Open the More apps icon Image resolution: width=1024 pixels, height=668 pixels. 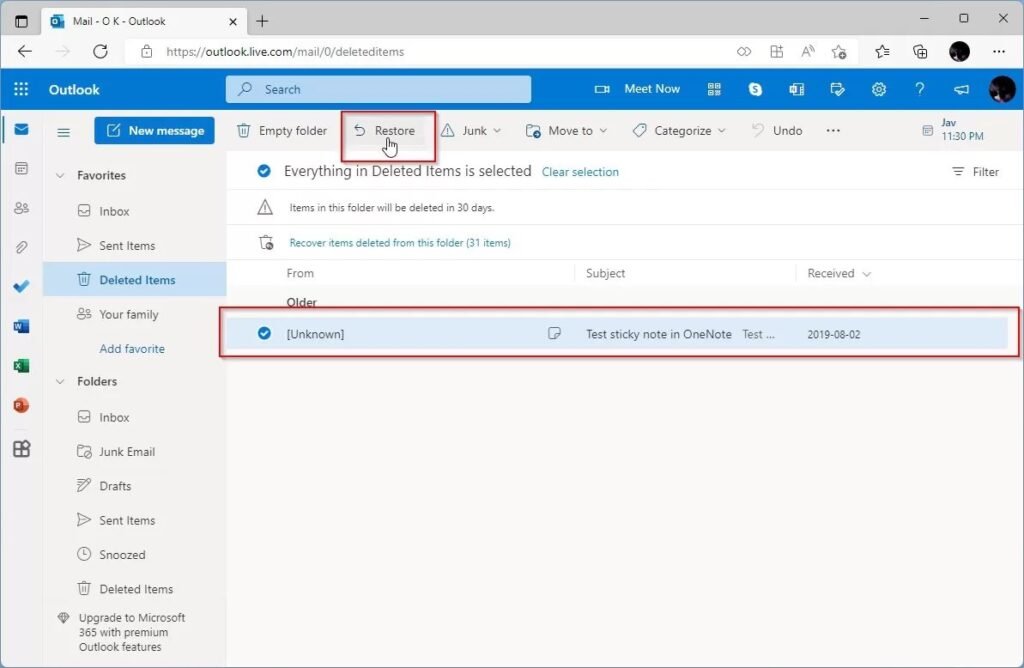click(x=21, y=449)
